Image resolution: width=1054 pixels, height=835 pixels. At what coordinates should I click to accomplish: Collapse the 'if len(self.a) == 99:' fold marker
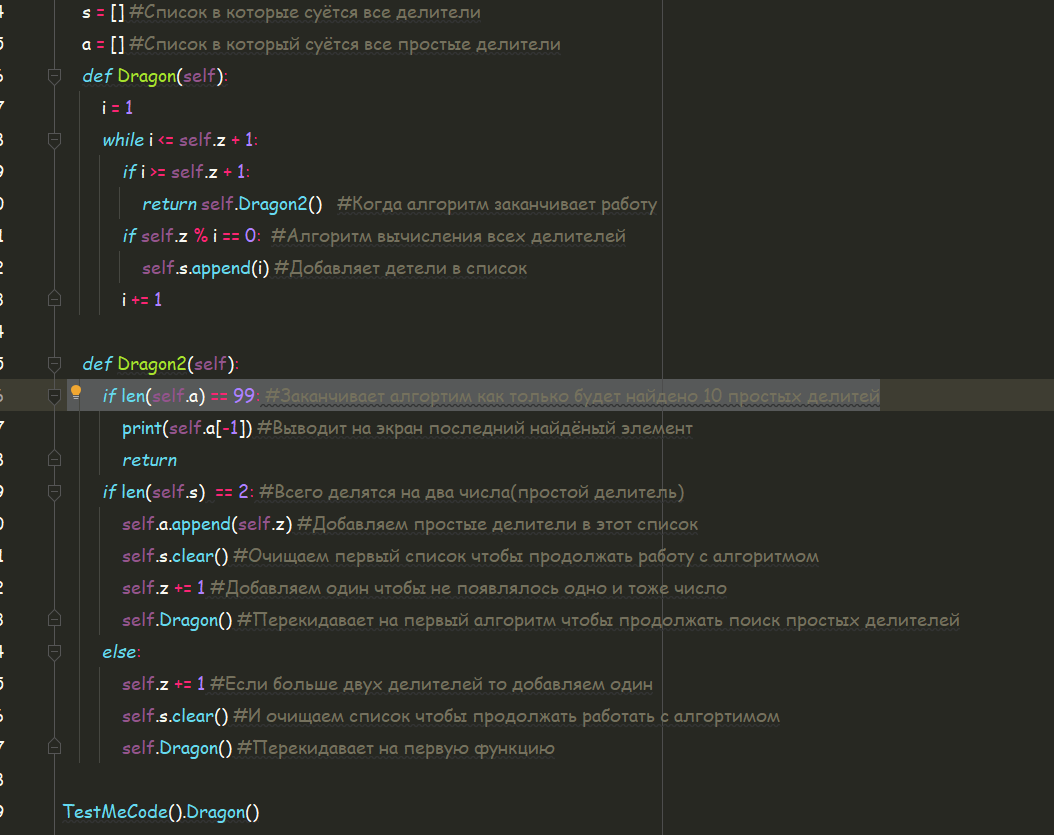(55, 396)
